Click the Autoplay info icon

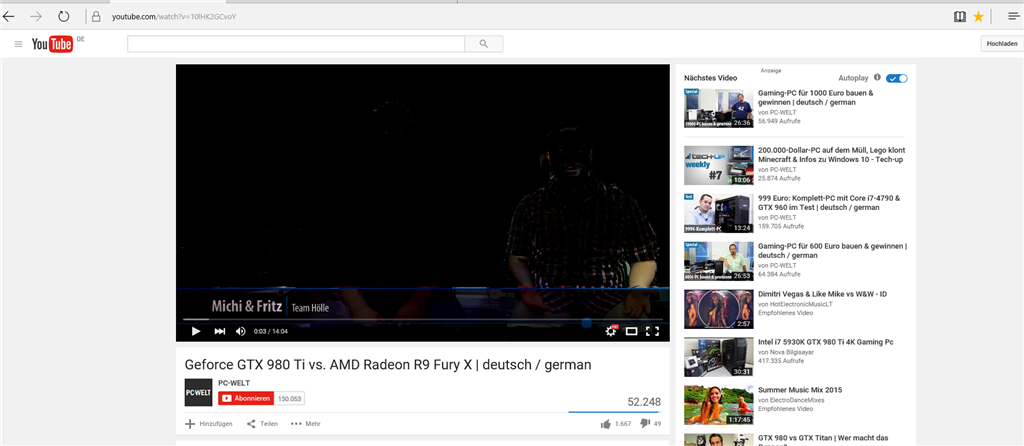click(877, 77)
